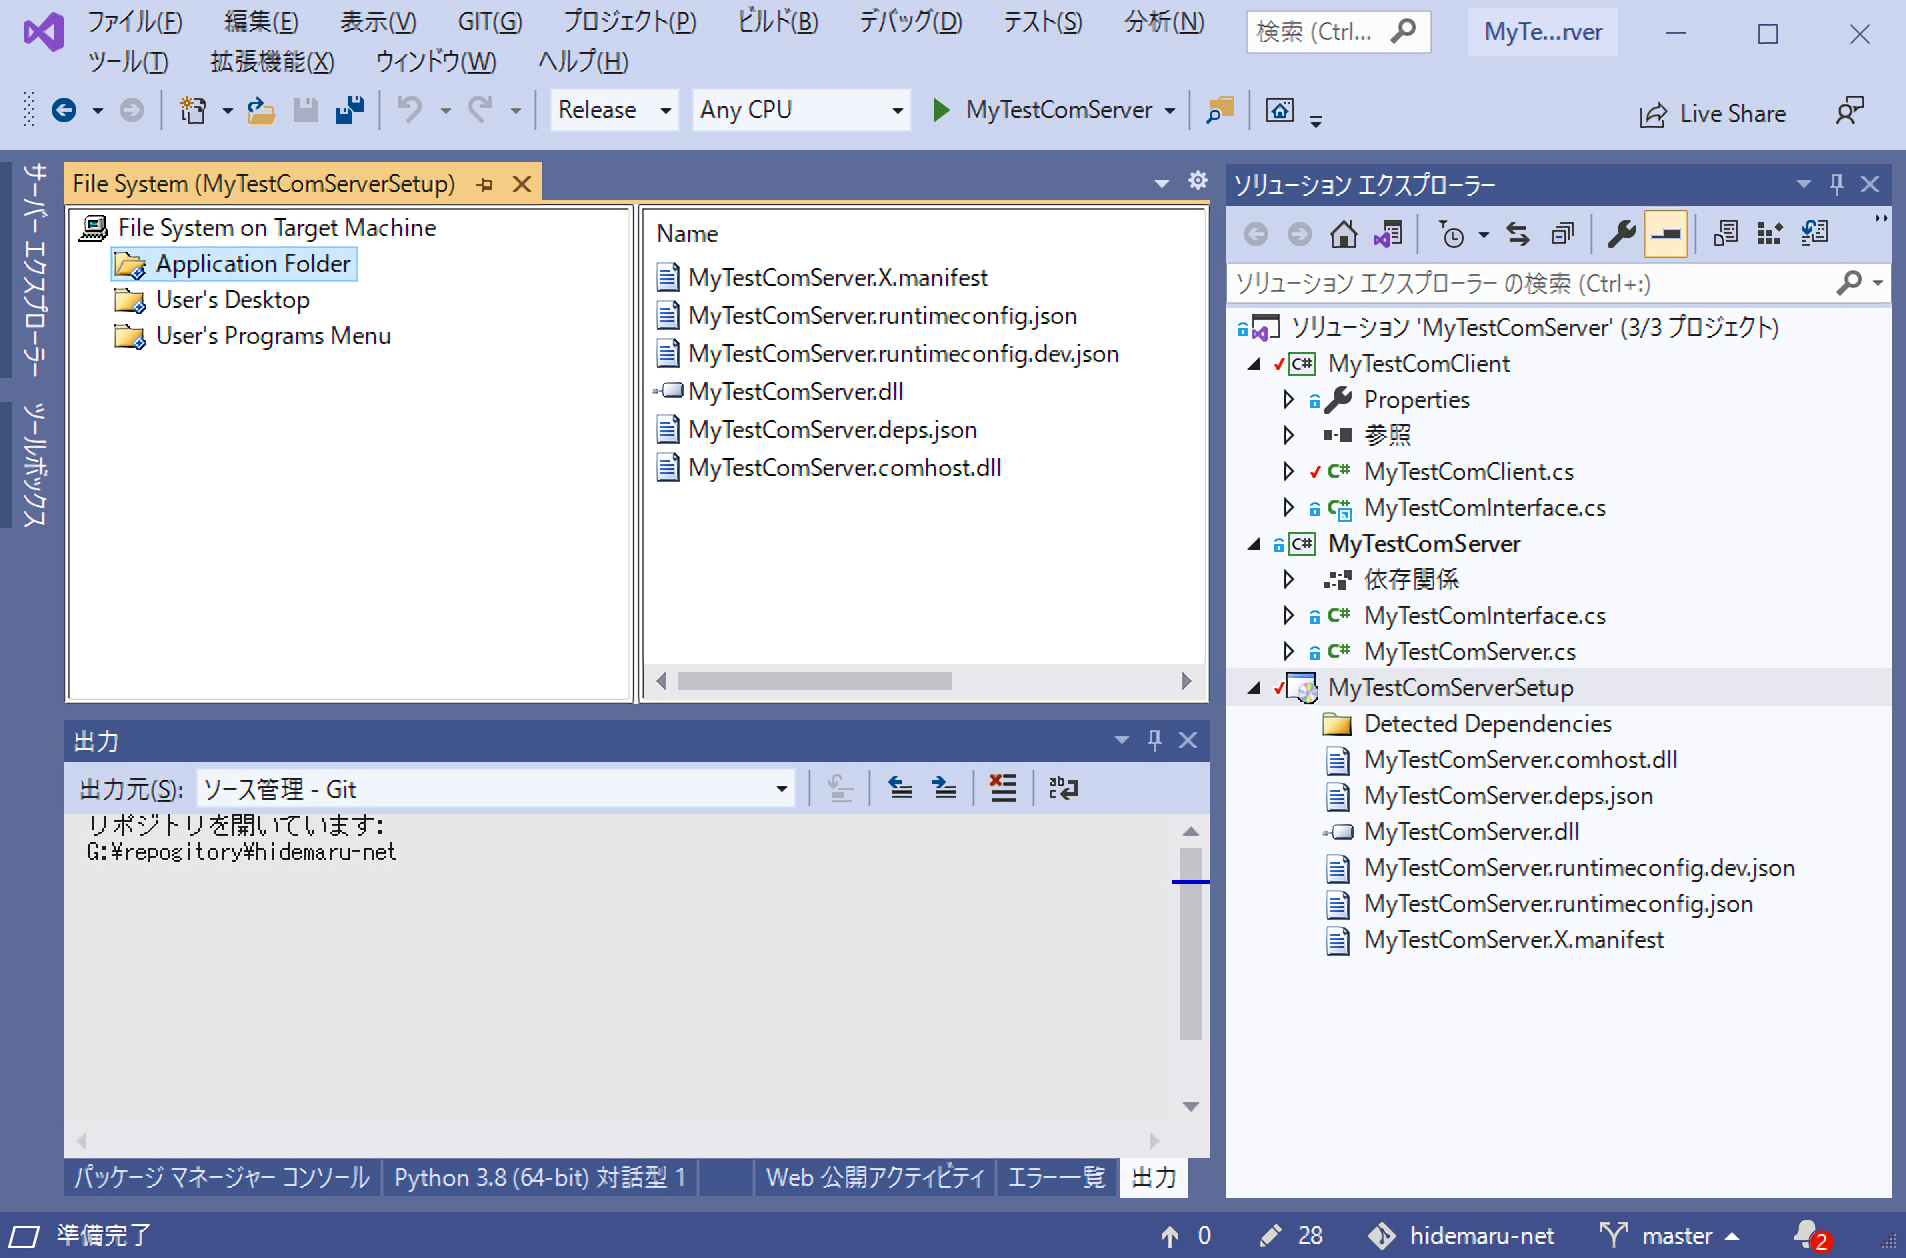This screenshot has width=1906, height=1258.
Task: Click the Save All toolbar icon
Action: [349, 110]
